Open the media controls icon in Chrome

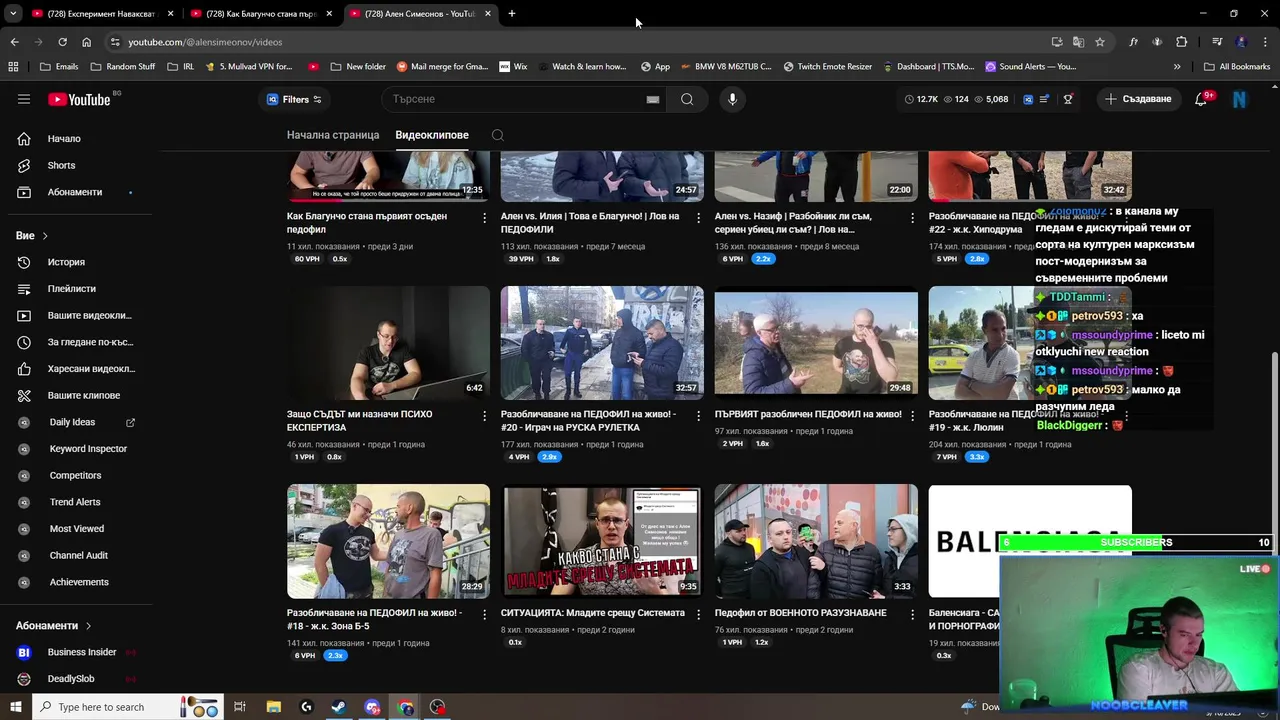click(x=1217, y=42)
